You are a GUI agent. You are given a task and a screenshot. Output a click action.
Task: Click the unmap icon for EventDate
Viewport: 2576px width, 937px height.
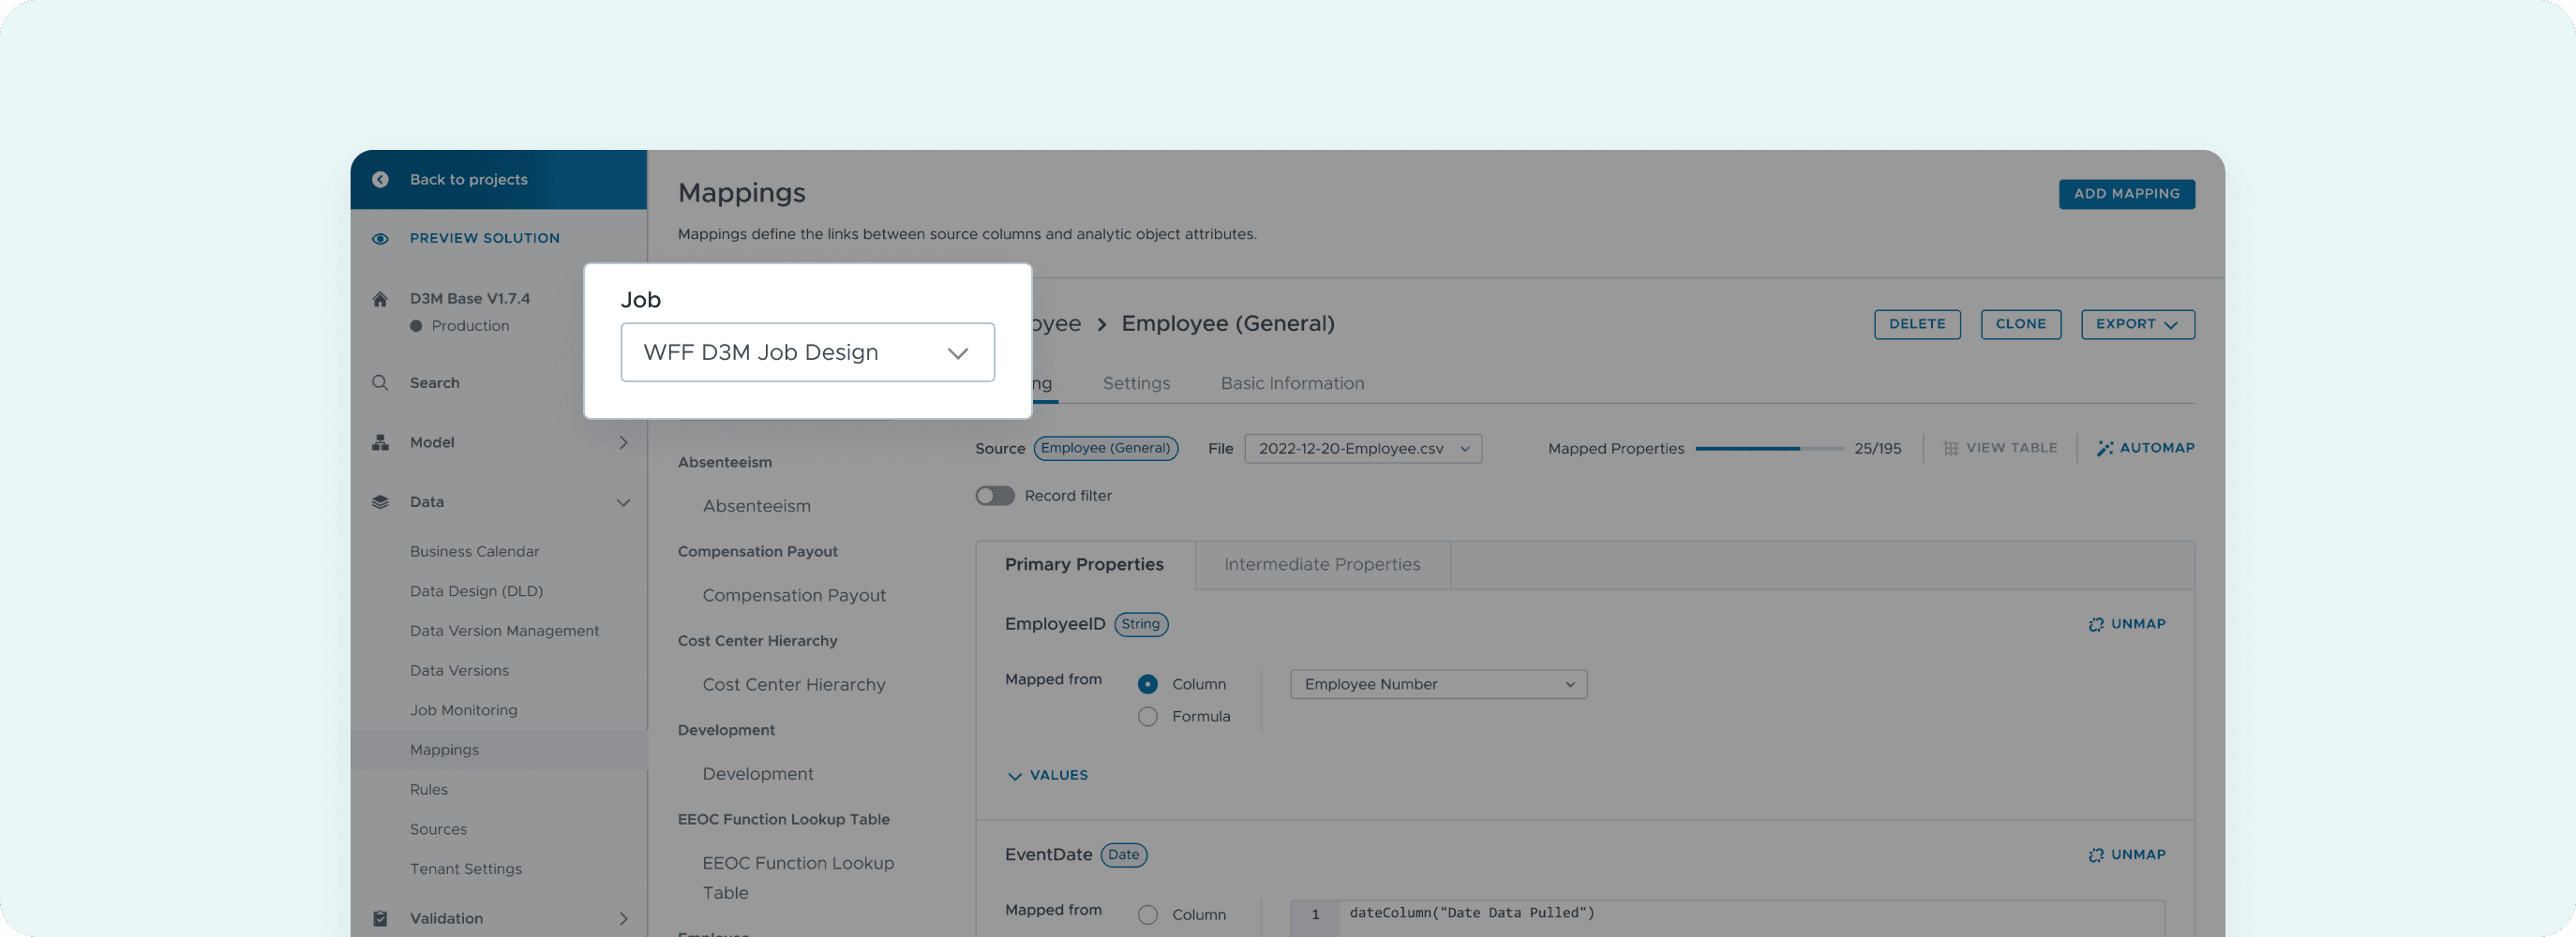coord(2096,855)
